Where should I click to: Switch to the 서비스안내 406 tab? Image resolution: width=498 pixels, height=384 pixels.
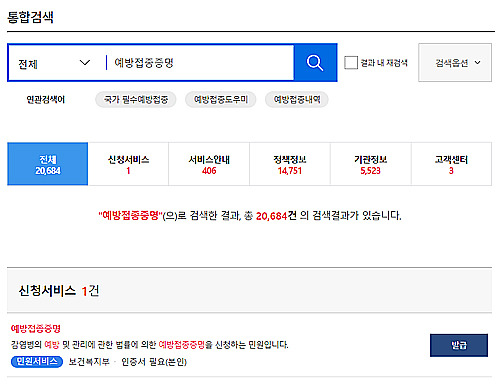[x=209, y=164]
